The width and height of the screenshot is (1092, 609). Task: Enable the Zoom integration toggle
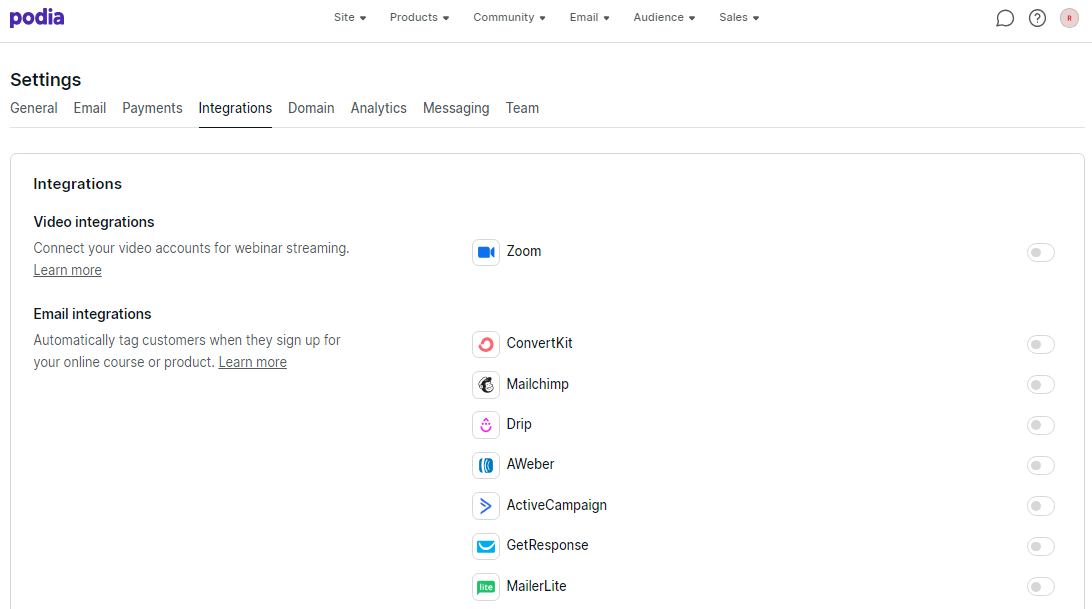click(1040, 252)
